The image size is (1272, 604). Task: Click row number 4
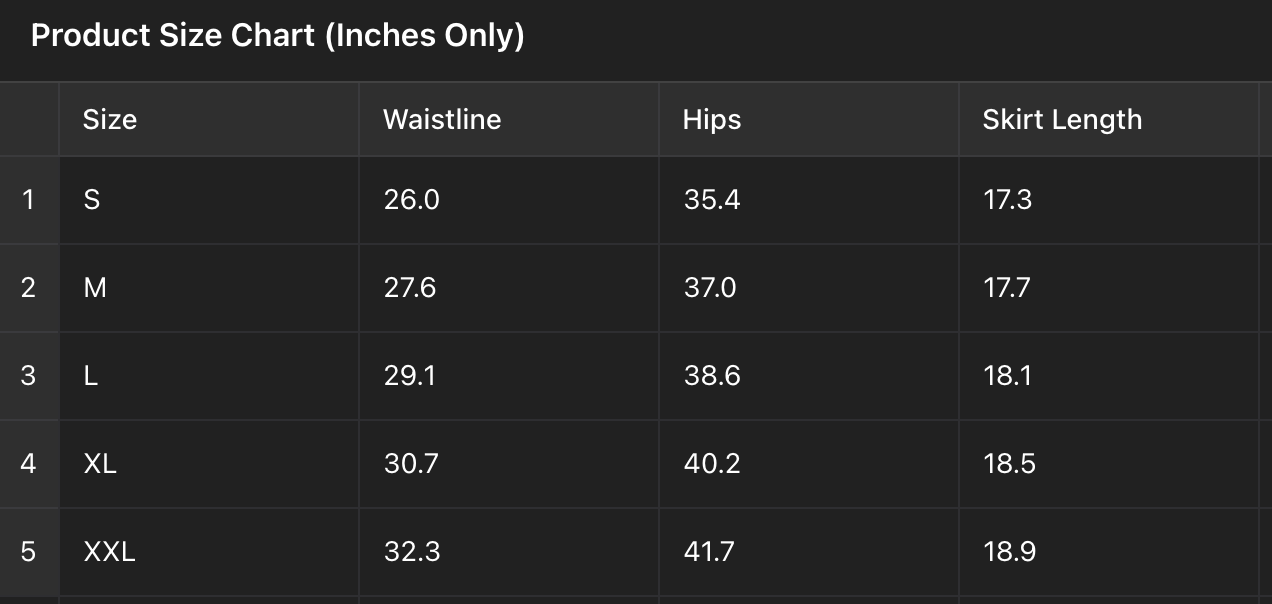28,464
